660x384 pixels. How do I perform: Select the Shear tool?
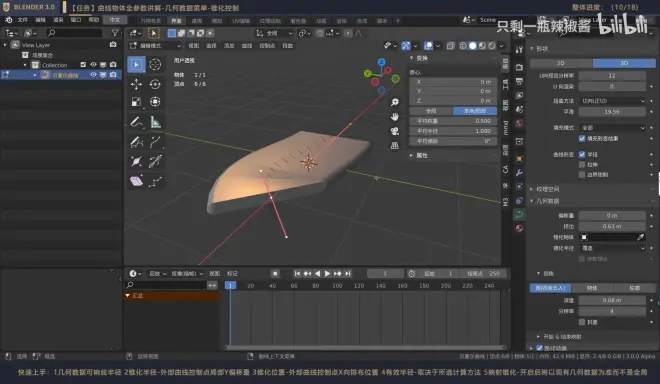coord(136,181)
